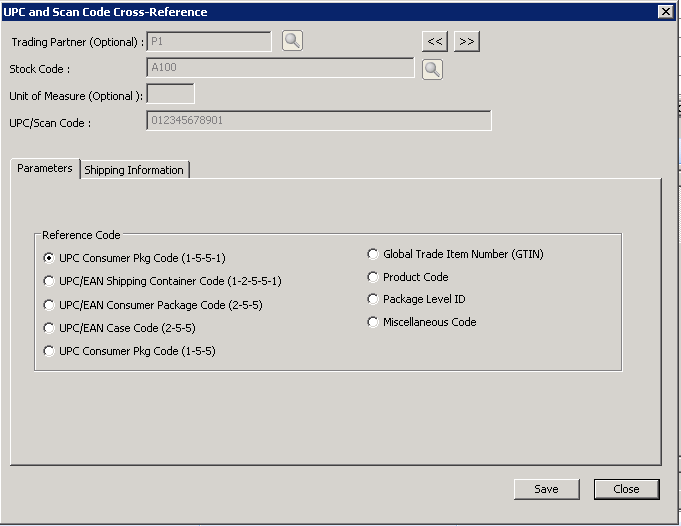Choose UPC/EAN Consumer Package Code (2-5-5)

(49, 305)
